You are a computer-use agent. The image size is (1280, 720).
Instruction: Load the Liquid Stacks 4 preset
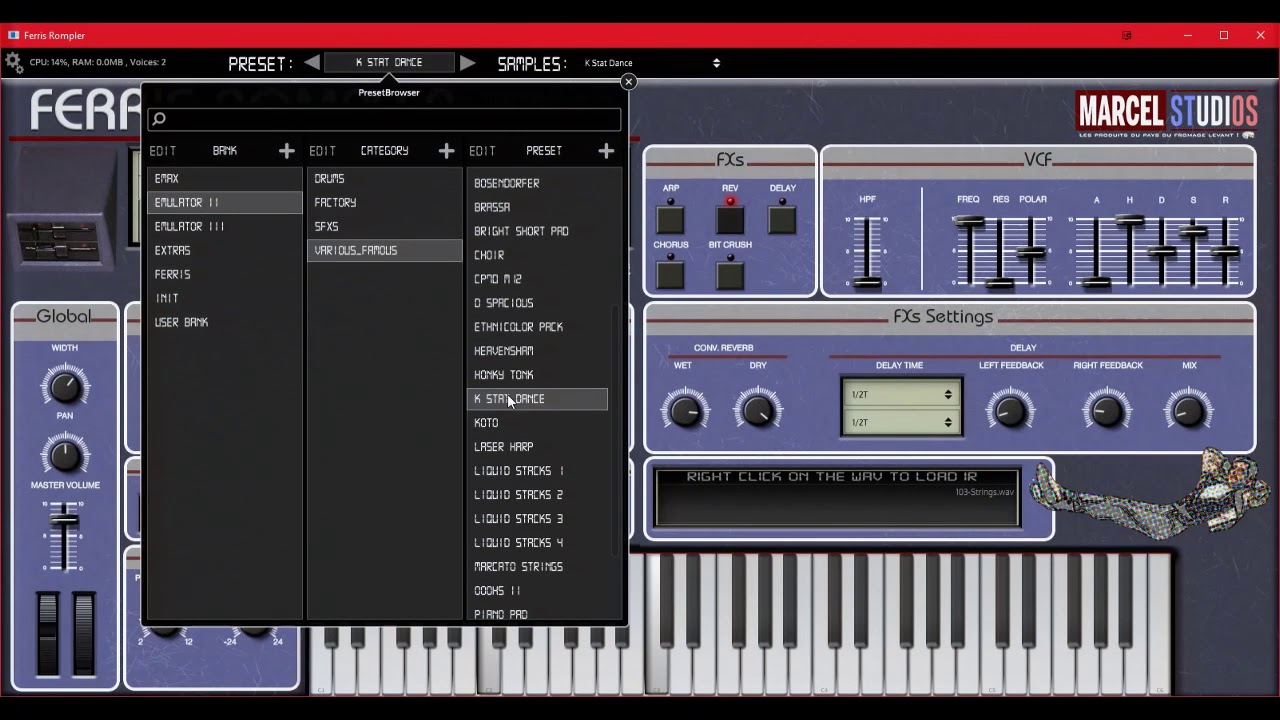(538, 543)
